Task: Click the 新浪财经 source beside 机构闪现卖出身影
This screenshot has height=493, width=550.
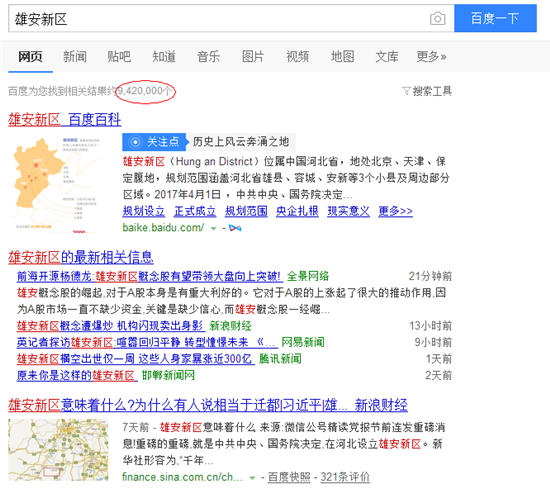Action: pos(230,326)
